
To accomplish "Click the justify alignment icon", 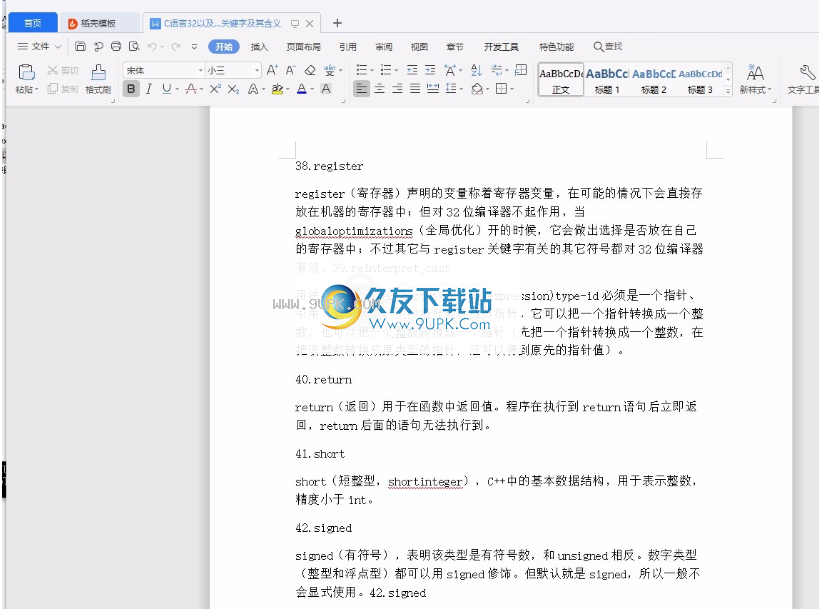I will [415, 89].
